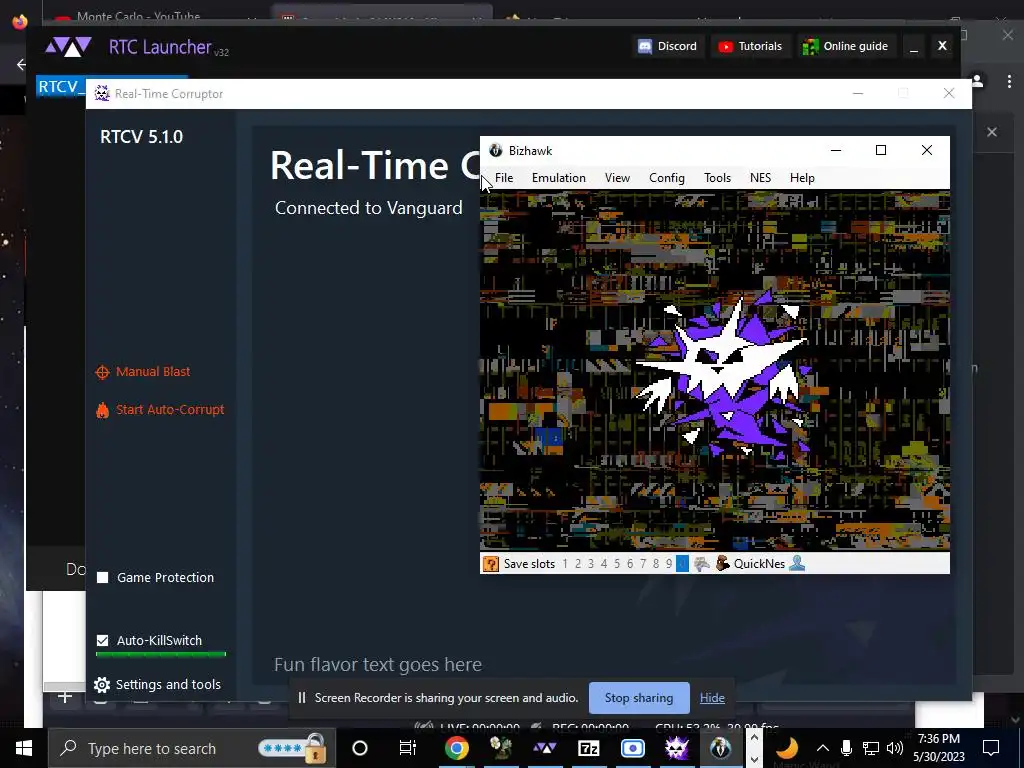Click the Stop sharing button
The height and width of the screenshot is (768, 1024).
(639, 698)
